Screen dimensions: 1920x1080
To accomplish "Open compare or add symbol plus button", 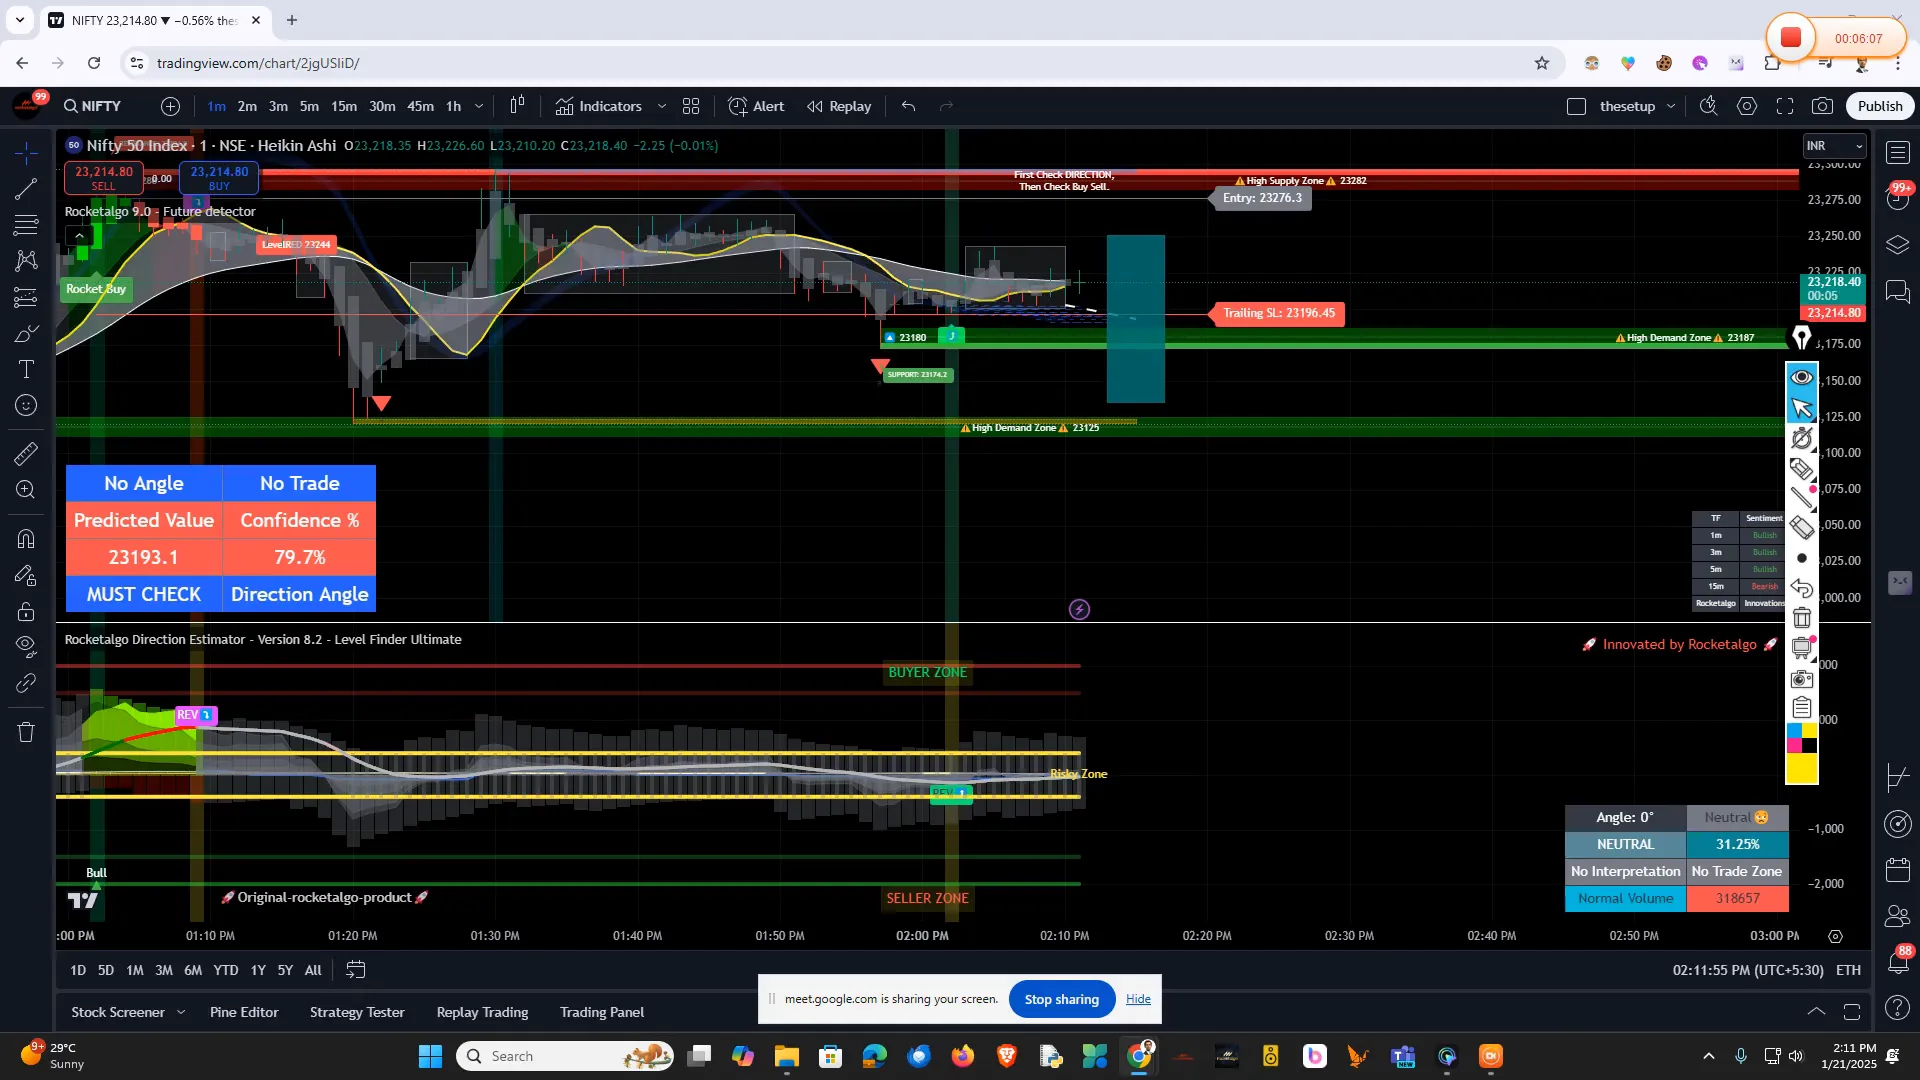I will (x=171, y=106).
